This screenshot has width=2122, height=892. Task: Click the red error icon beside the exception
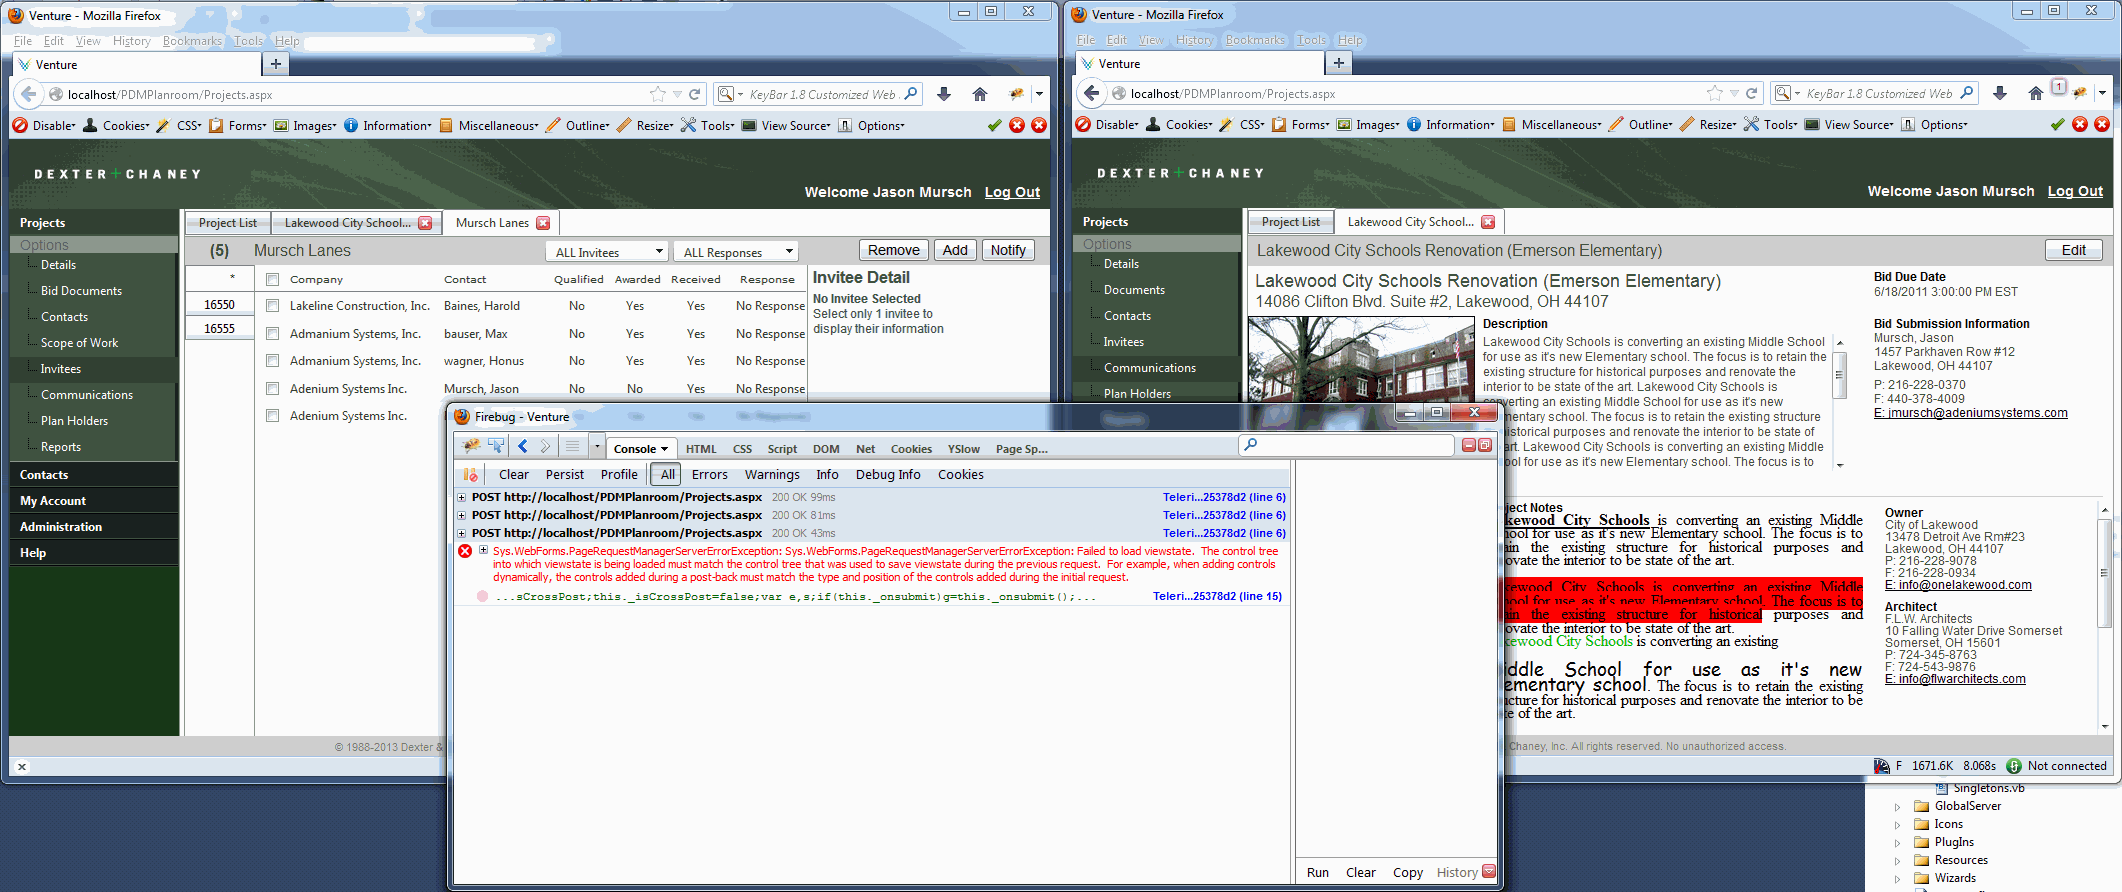pyautogui.click(x=465, y=552)
